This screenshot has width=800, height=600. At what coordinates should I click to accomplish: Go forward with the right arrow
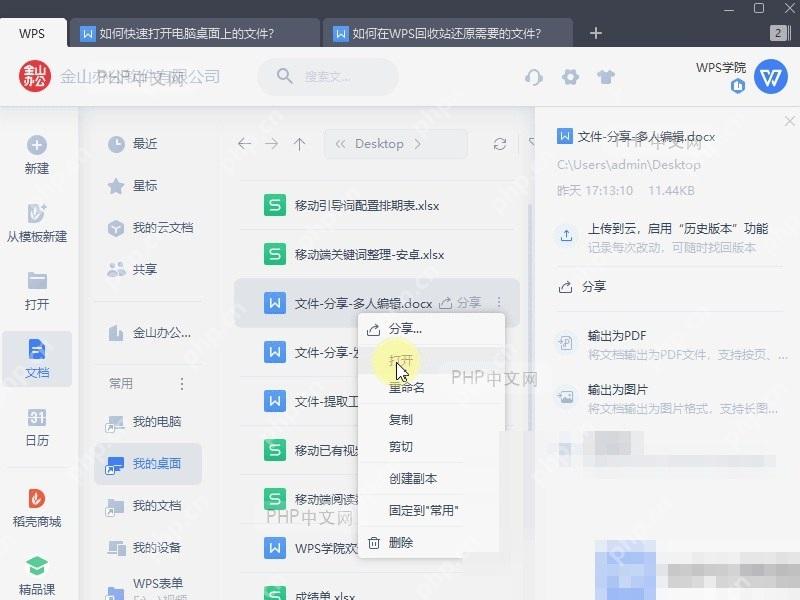click(x=272, y=144)
